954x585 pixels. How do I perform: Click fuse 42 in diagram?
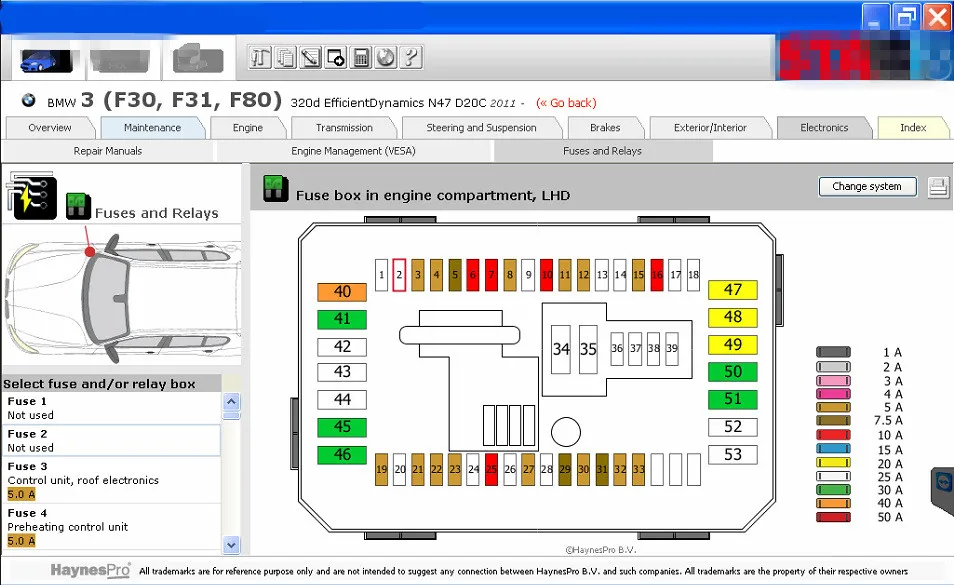[342, 347]
